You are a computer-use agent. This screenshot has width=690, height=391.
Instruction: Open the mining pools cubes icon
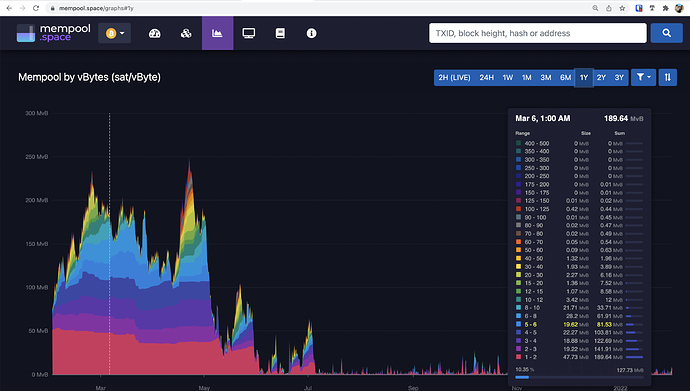(x=186, y=33)
